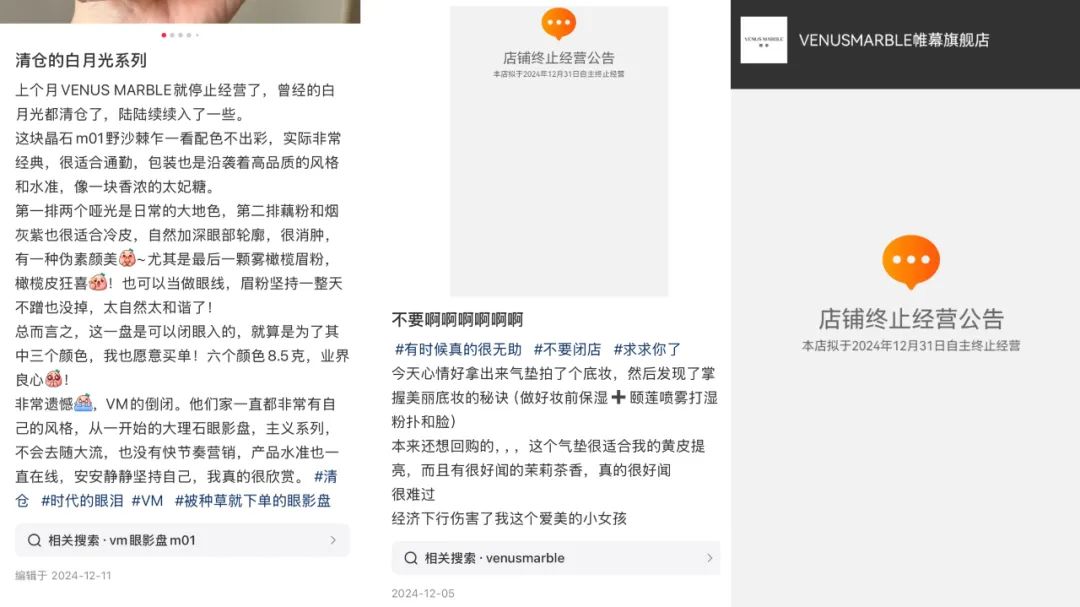
Task: Open hashtag #VM
Action: [x=147, y=501]
